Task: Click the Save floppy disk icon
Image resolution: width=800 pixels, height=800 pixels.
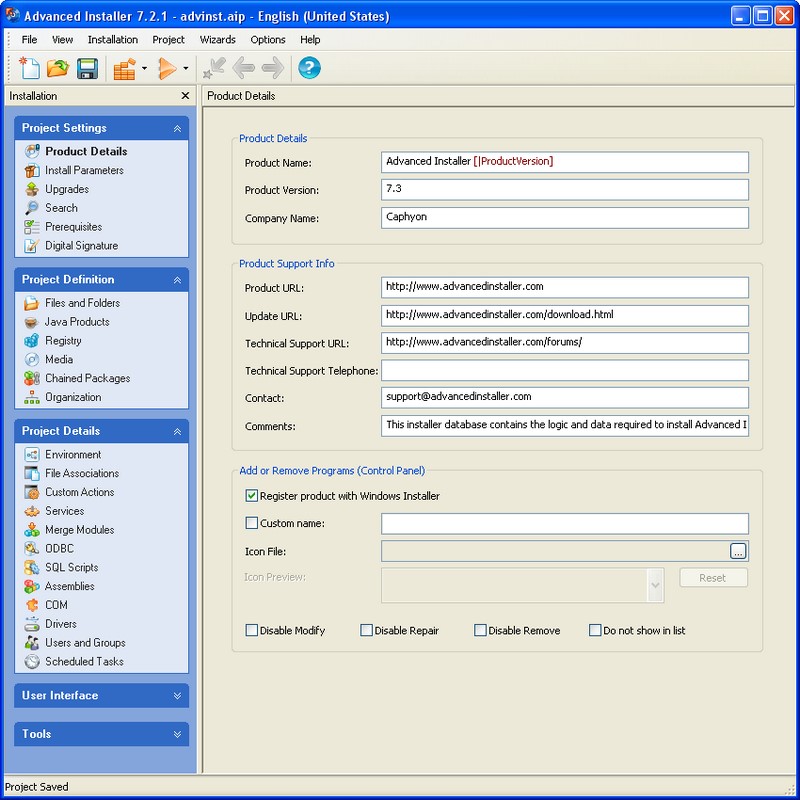Action: click(x=87, y=68)
